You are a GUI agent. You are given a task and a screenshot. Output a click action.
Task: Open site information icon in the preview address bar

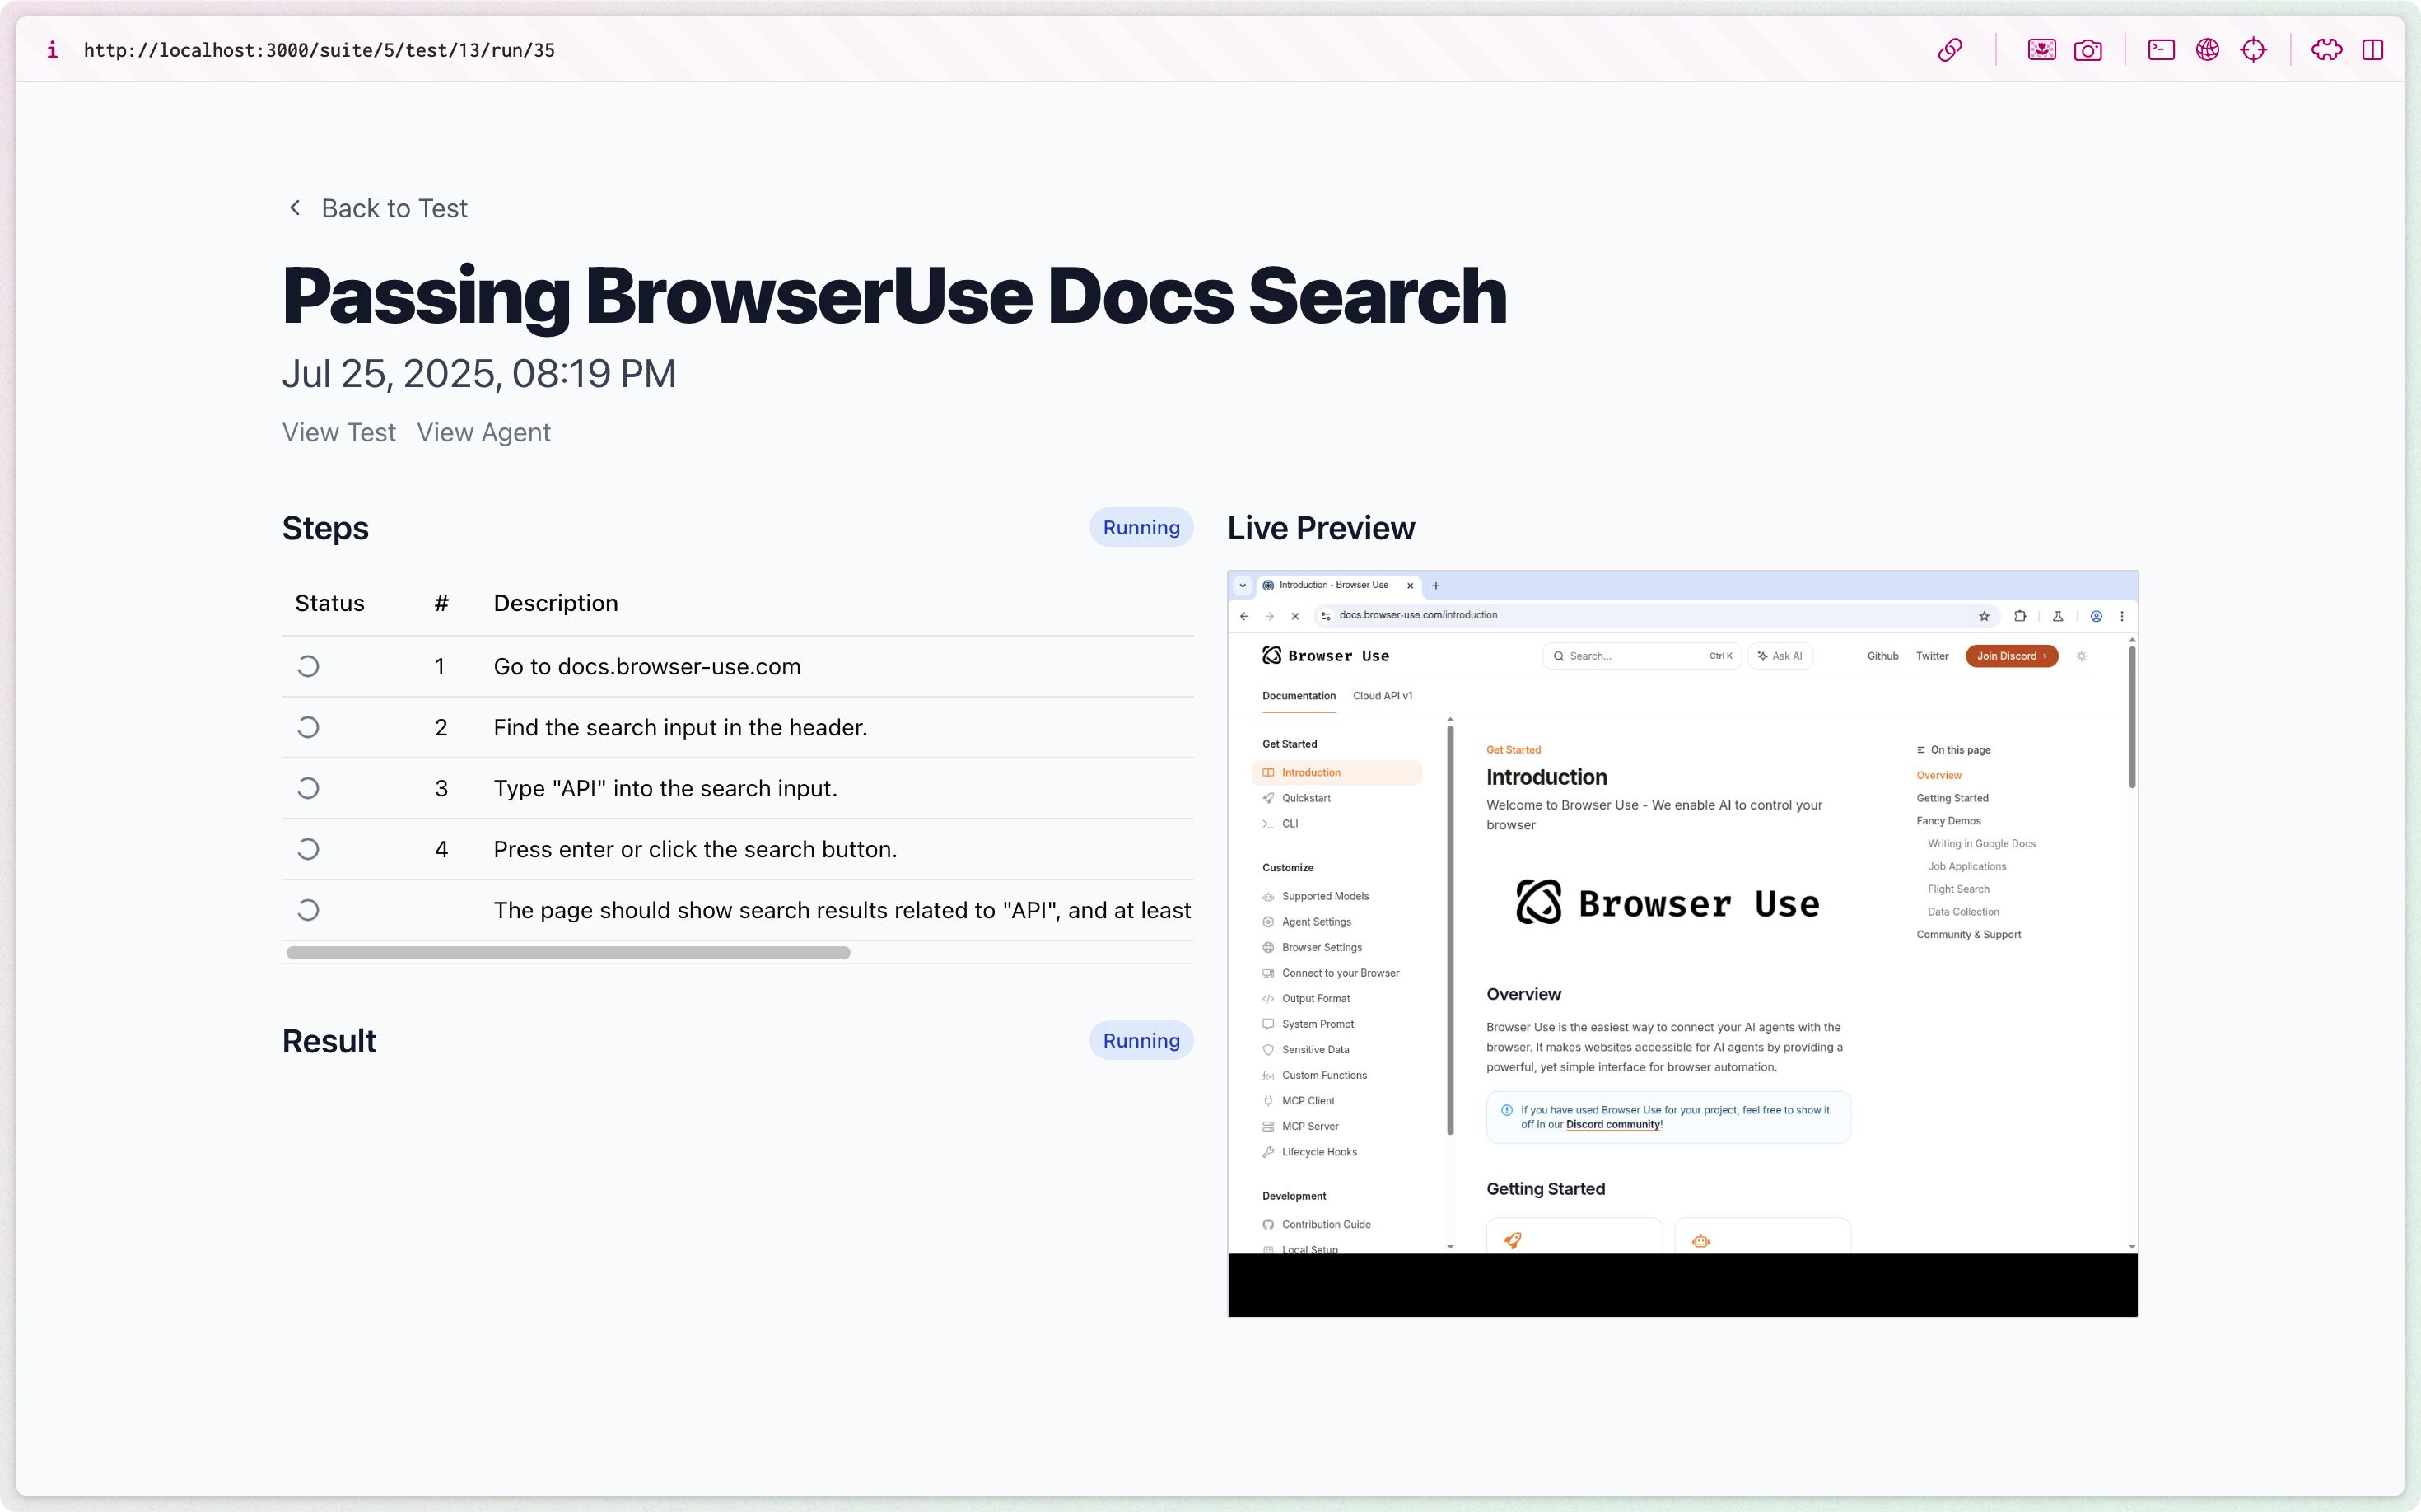tap(1324, 616)
